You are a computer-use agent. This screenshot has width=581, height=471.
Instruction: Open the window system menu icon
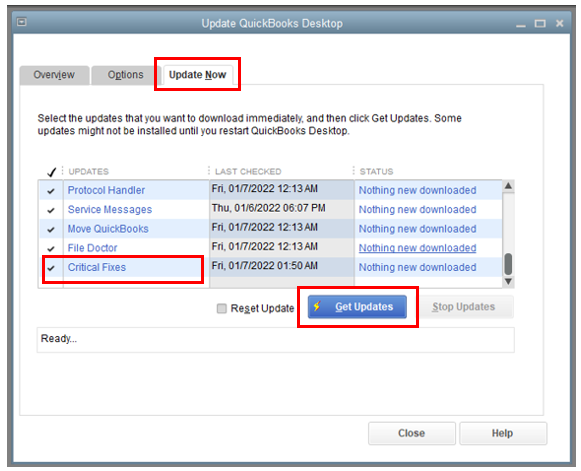pyautogui.click(x=22, y=22)
